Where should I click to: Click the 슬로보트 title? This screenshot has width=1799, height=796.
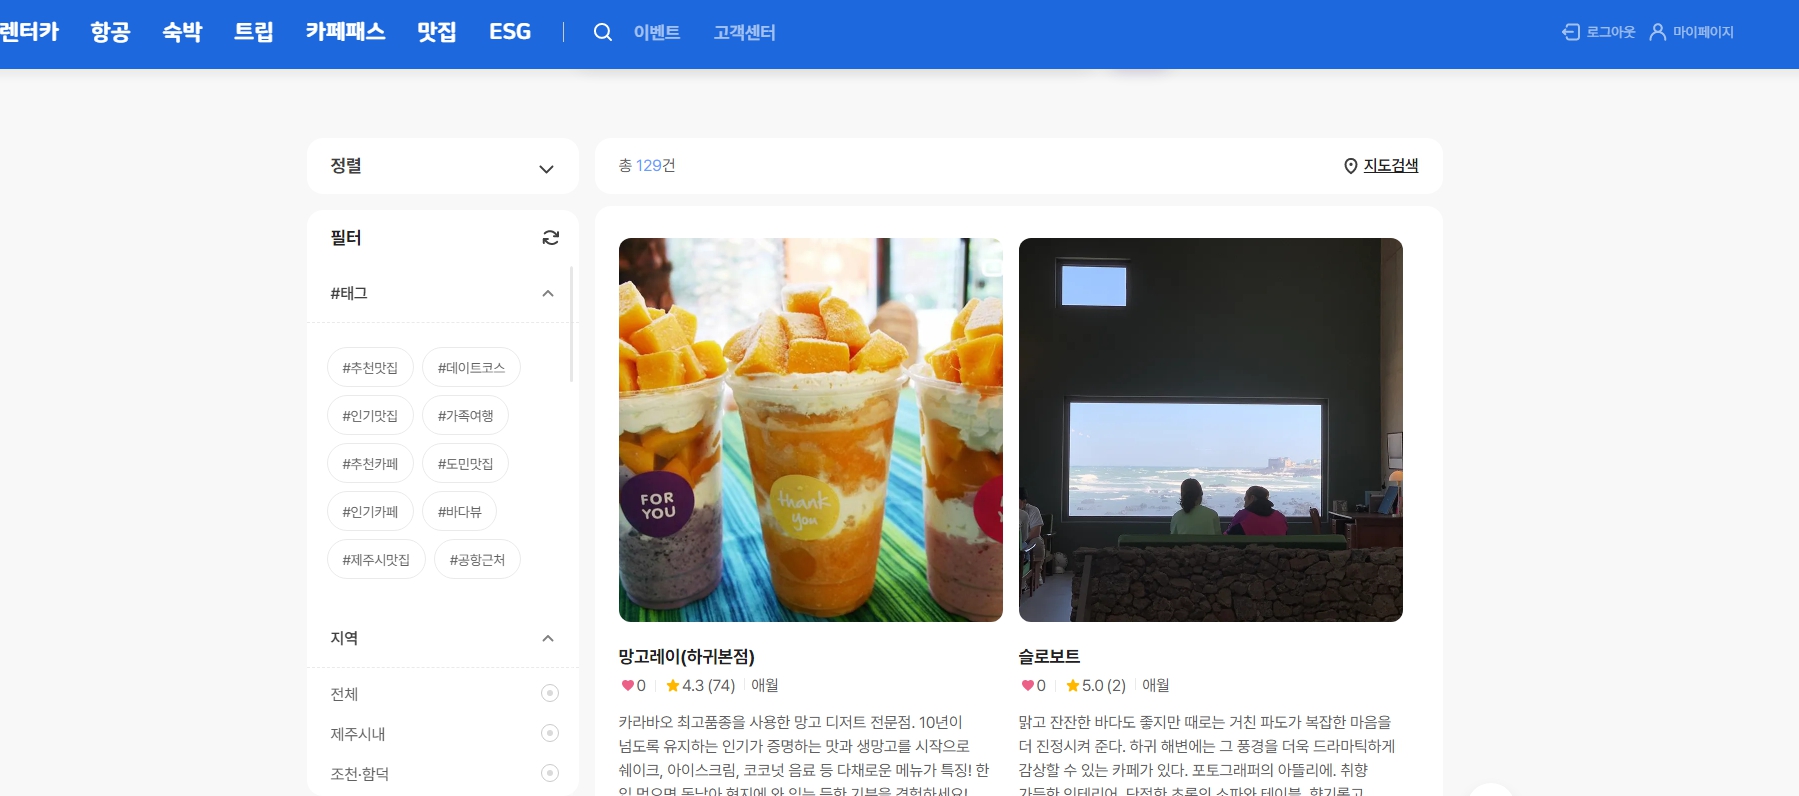pos(1049,656)
